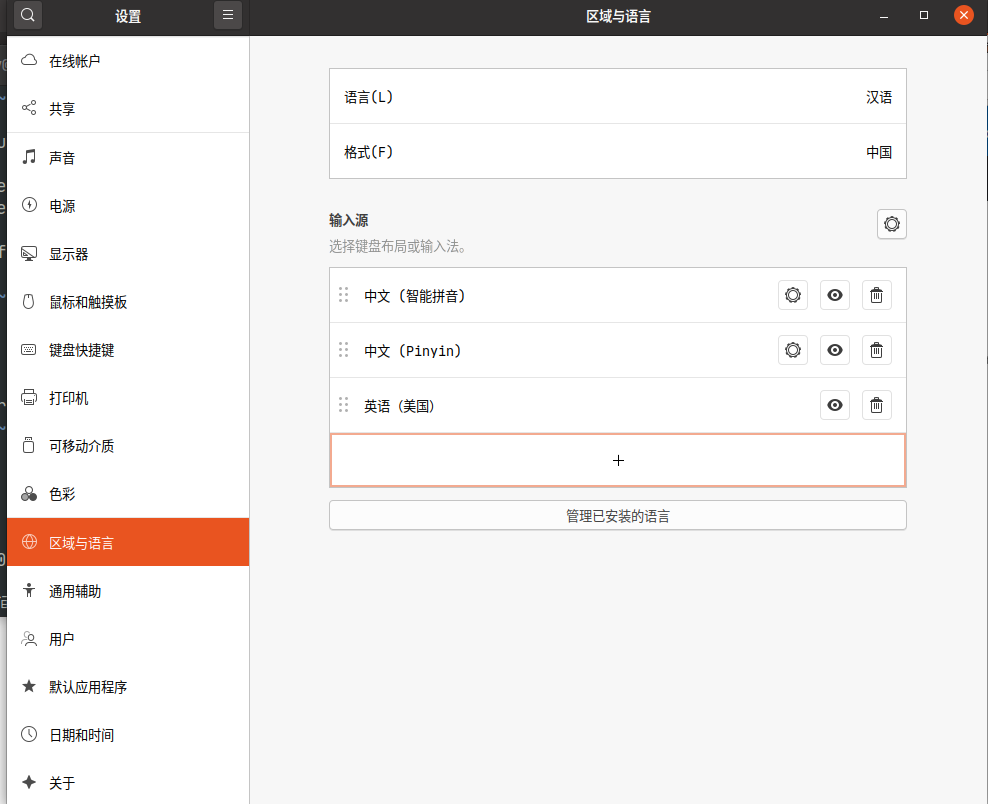Switch to 日期和时间 settings
The width and height of the screenshot is (988, 804).
128,734
